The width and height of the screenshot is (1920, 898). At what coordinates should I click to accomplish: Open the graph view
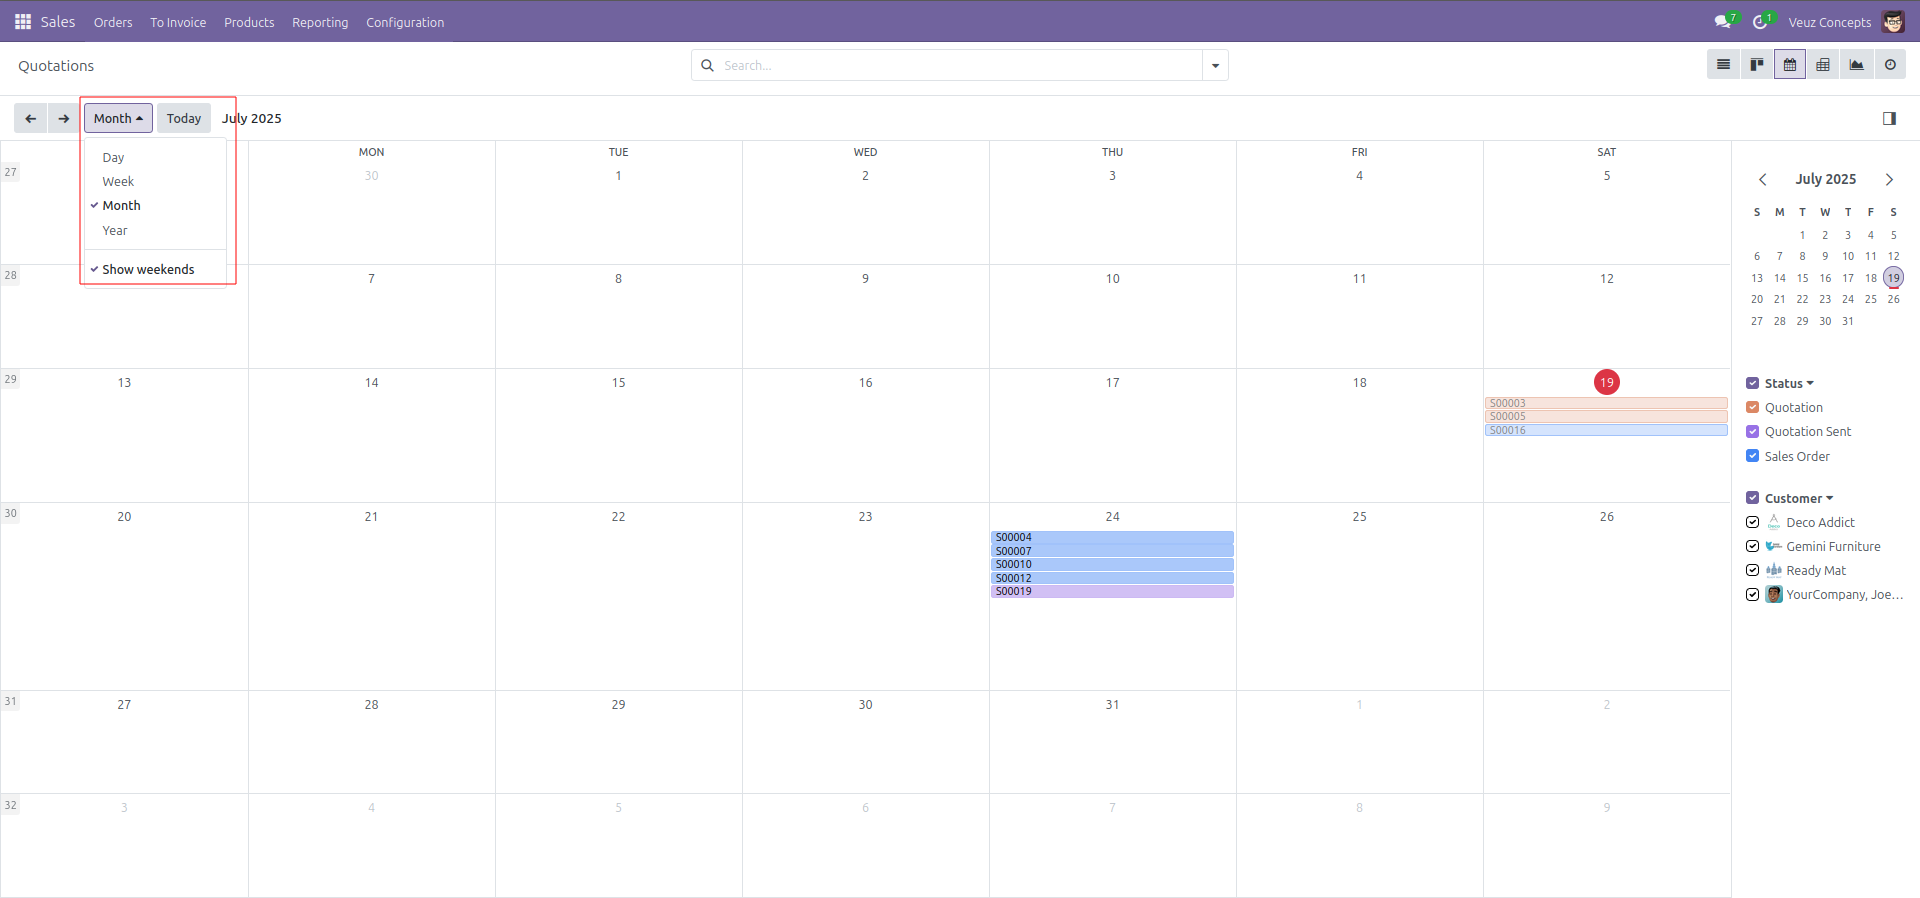point(1856,65)
